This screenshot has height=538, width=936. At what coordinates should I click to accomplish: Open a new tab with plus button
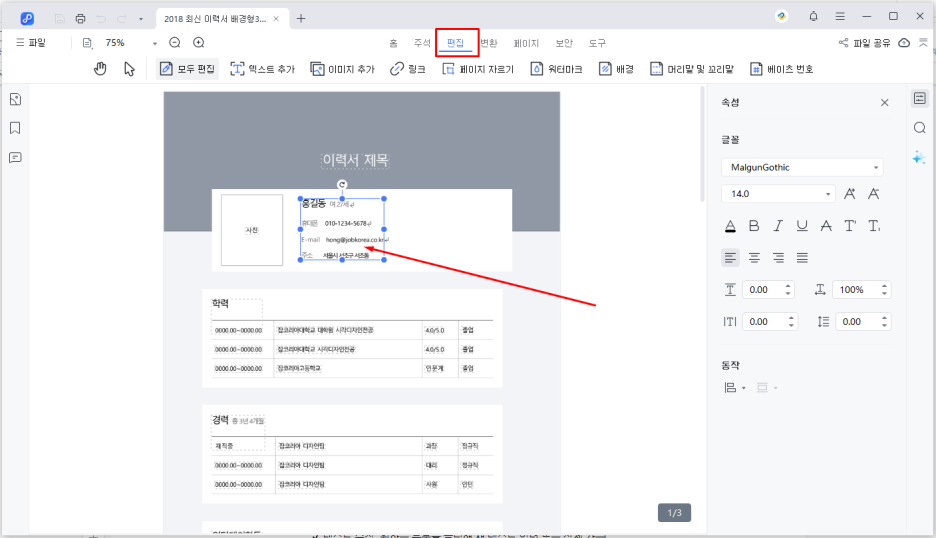tap(301, 19)
